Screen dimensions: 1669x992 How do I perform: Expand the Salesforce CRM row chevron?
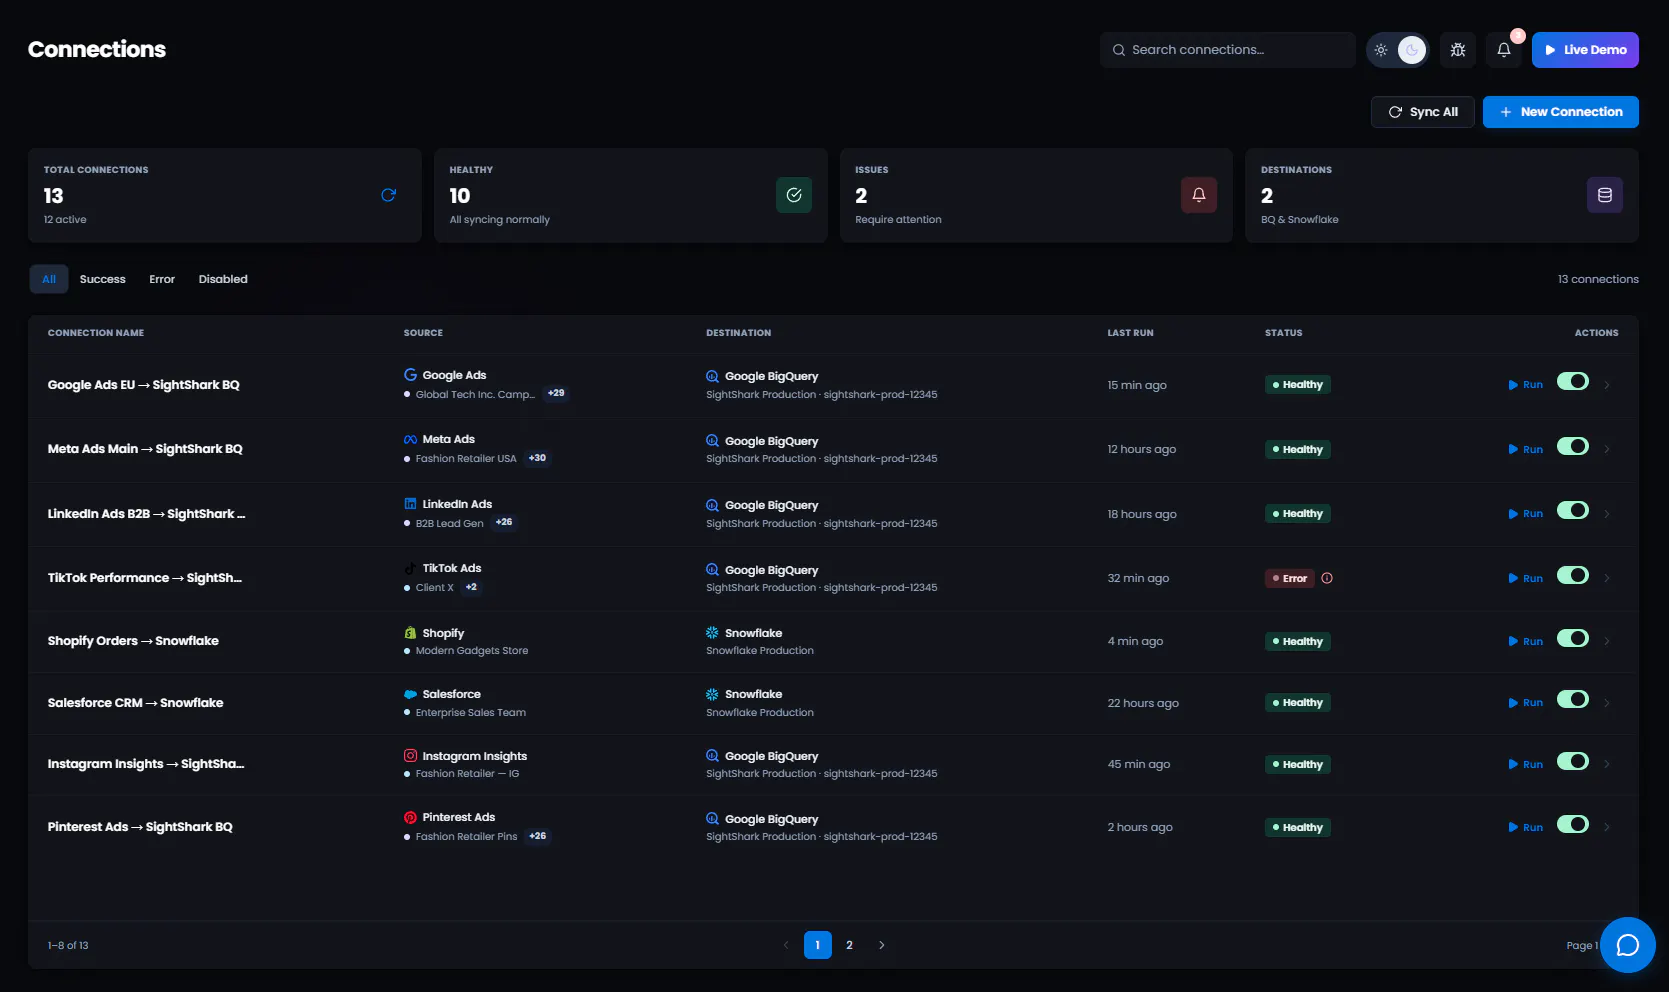point(1607,703)
